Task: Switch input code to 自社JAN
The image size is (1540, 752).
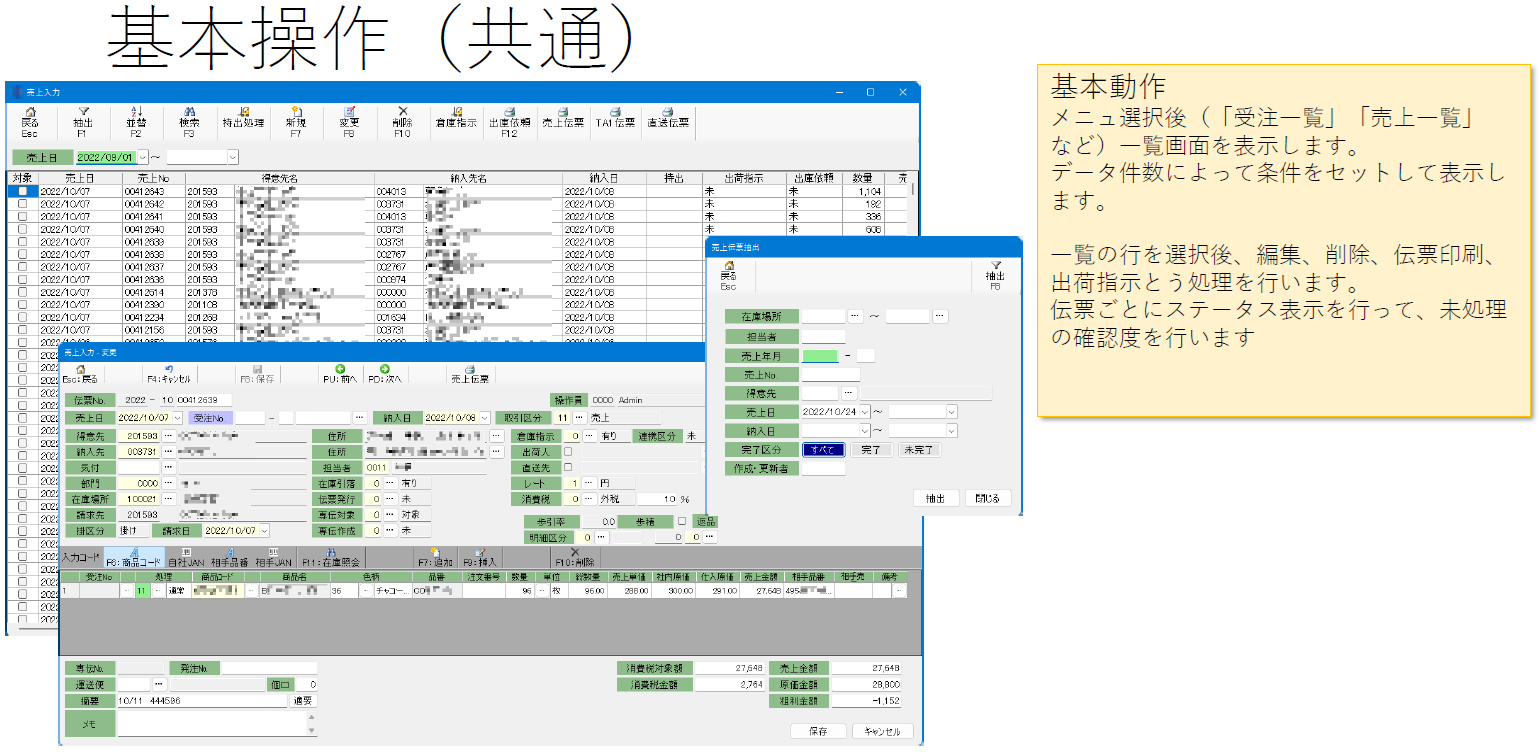Action: [185, 557]
